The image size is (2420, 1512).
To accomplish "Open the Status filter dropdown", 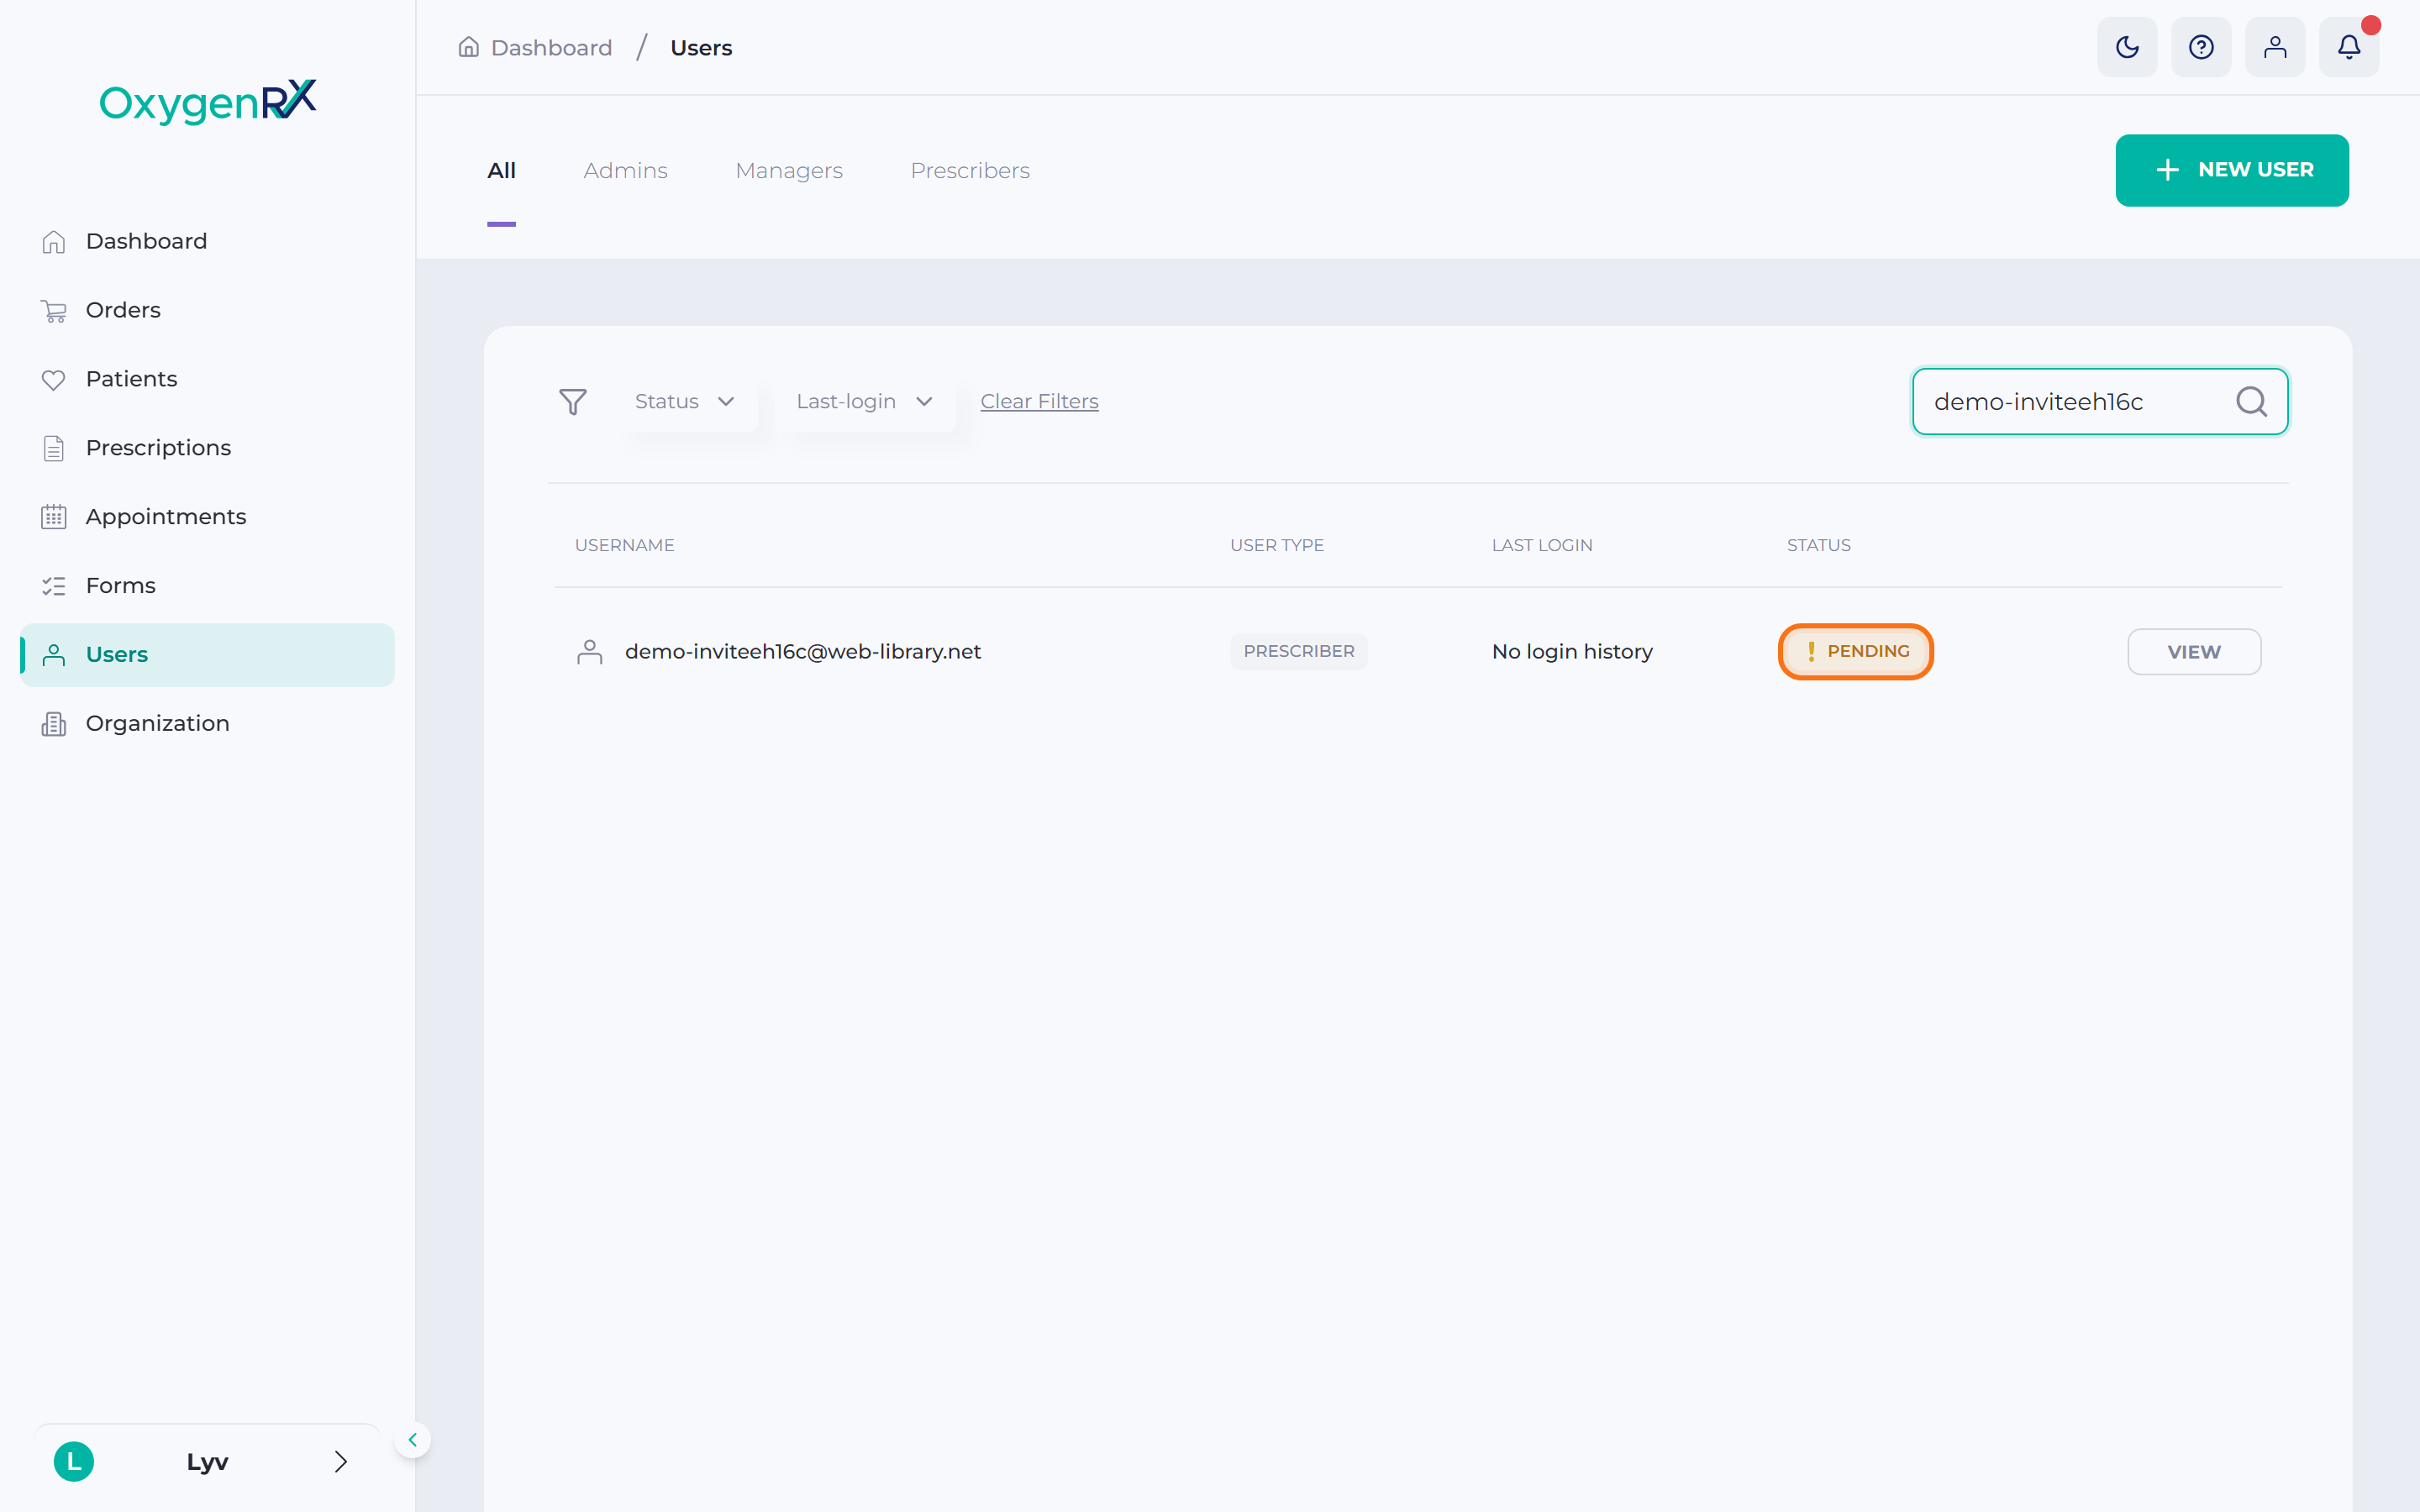I will (x=686, y=402).
